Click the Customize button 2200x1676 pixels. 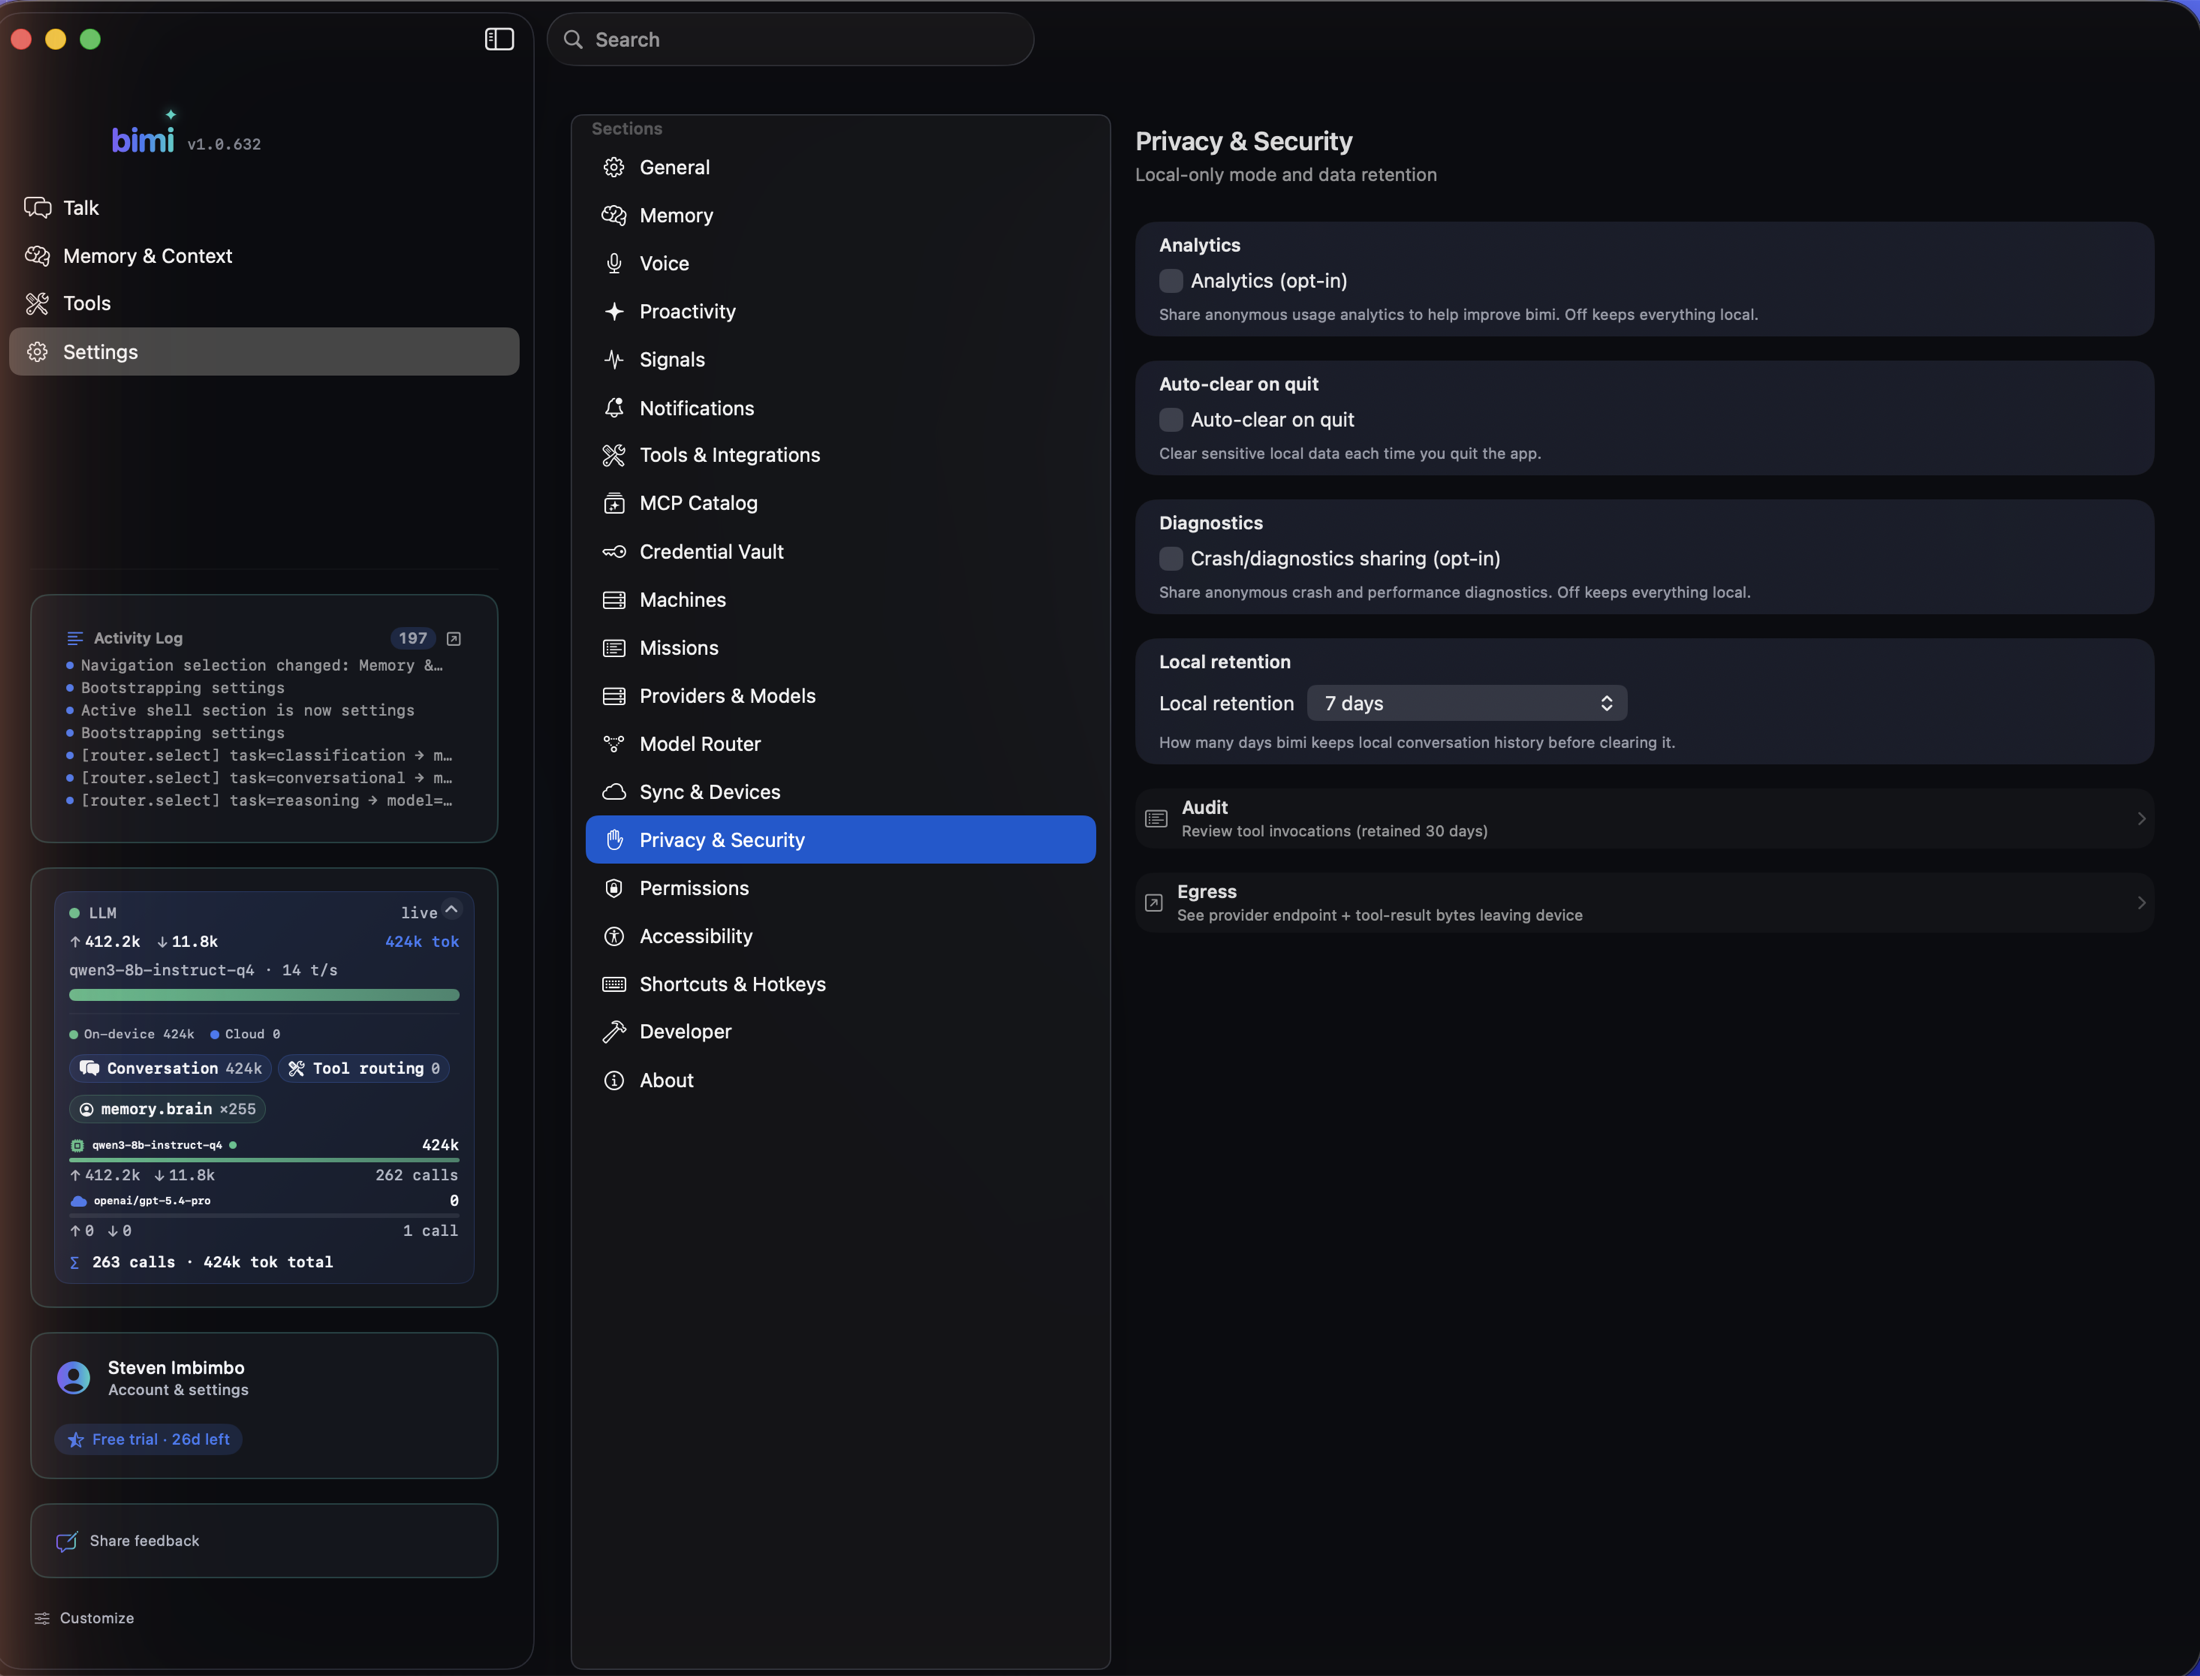pyautogui.click(x=84, y=1618)
